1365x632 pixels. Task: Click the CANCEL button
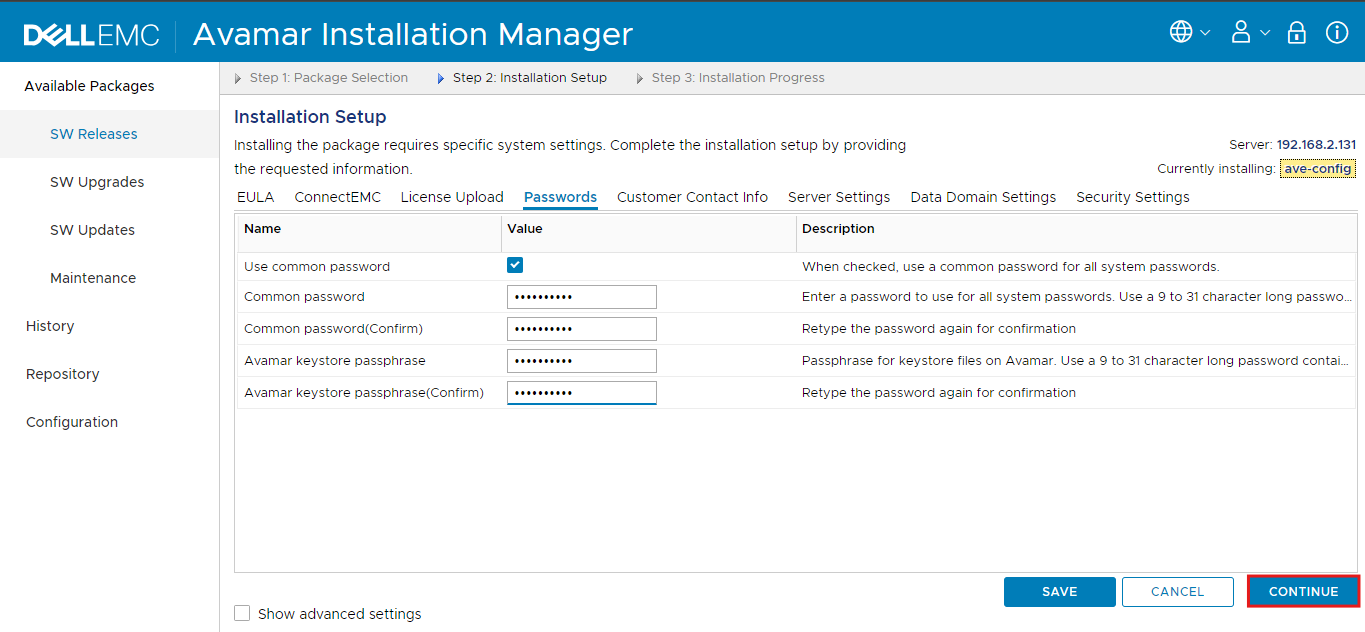pyautogui.click(x=1177, y=592)
